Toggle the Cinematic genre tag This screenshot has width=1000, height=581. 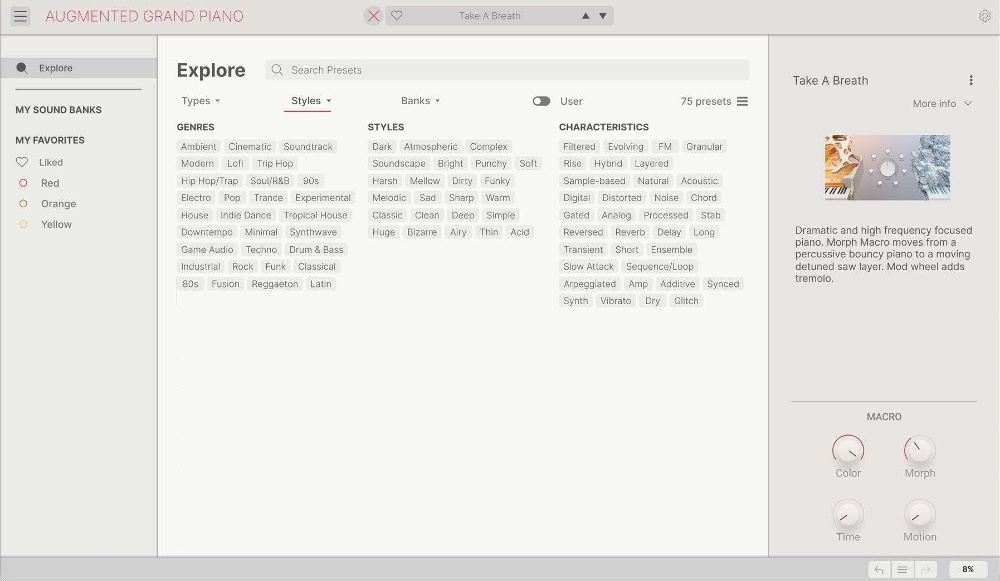(x=250, y=147)
